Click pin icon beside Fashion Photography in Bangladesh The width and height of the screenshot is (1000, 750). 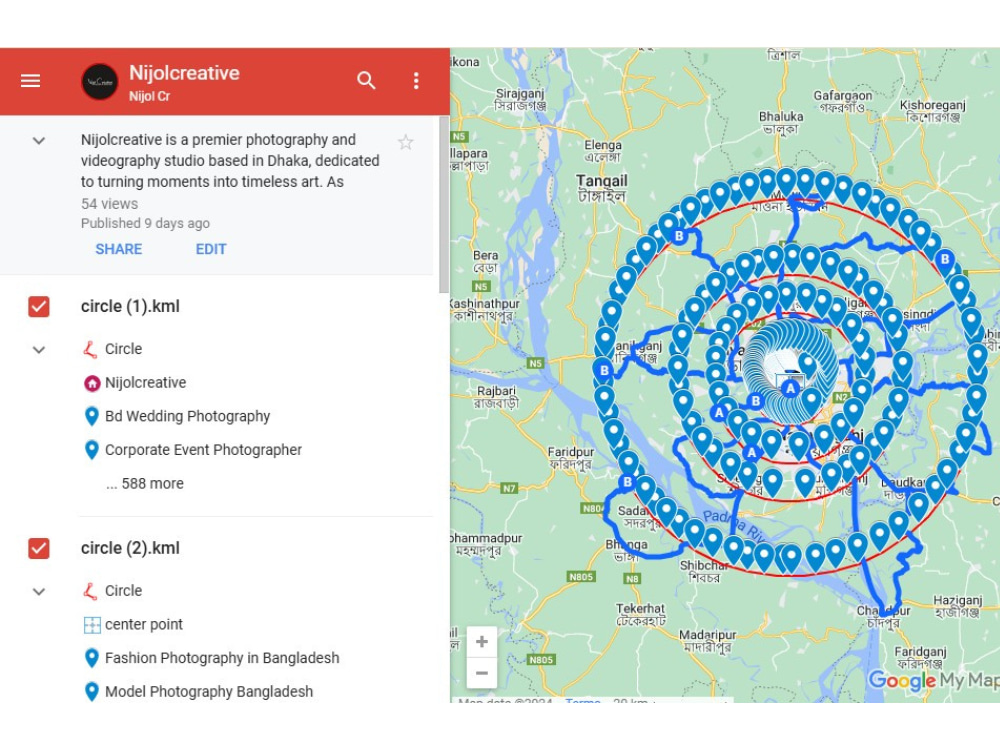(92, 658)
